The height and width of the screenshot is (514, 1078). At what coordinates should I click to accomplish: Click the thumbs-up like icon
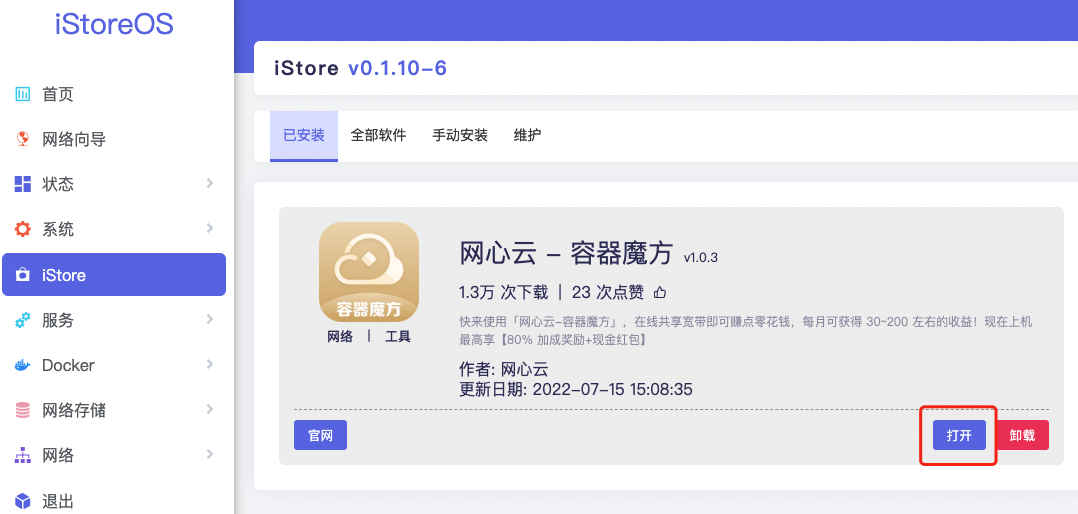coord(660,293)
